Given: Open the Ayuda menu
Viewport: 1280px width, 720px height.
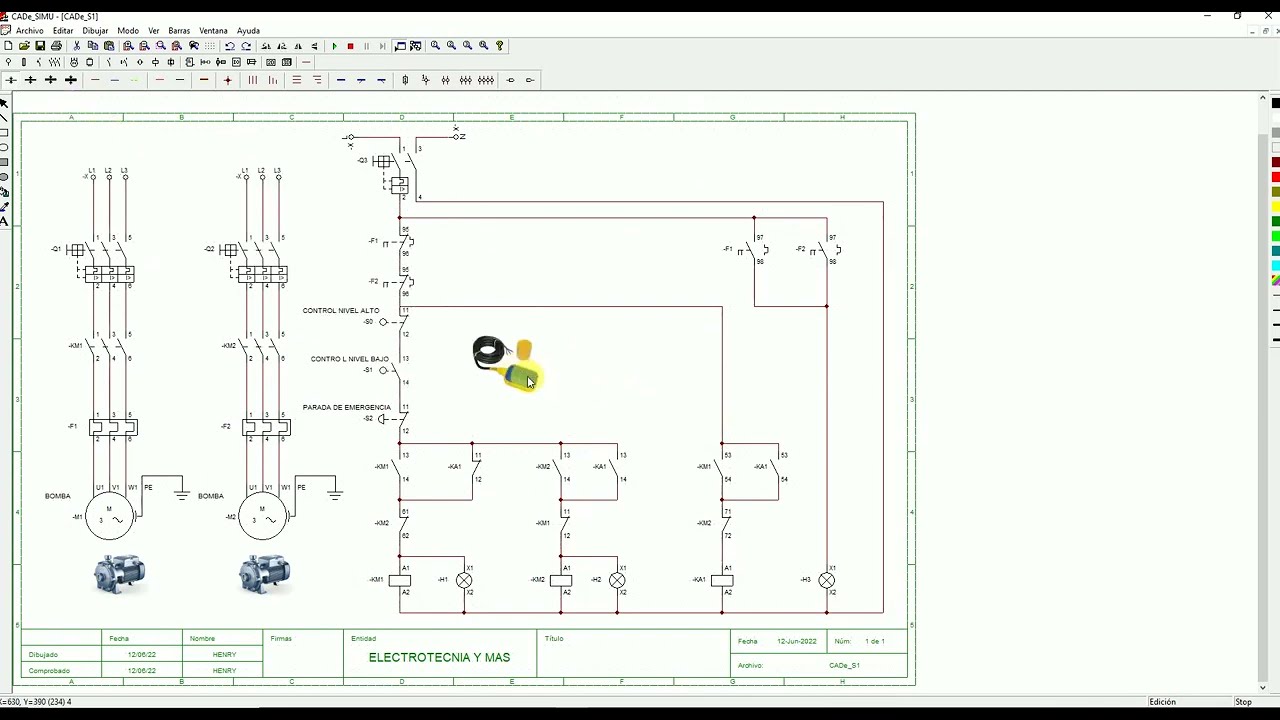Looking at the screenshot, I should coord(248,31).
